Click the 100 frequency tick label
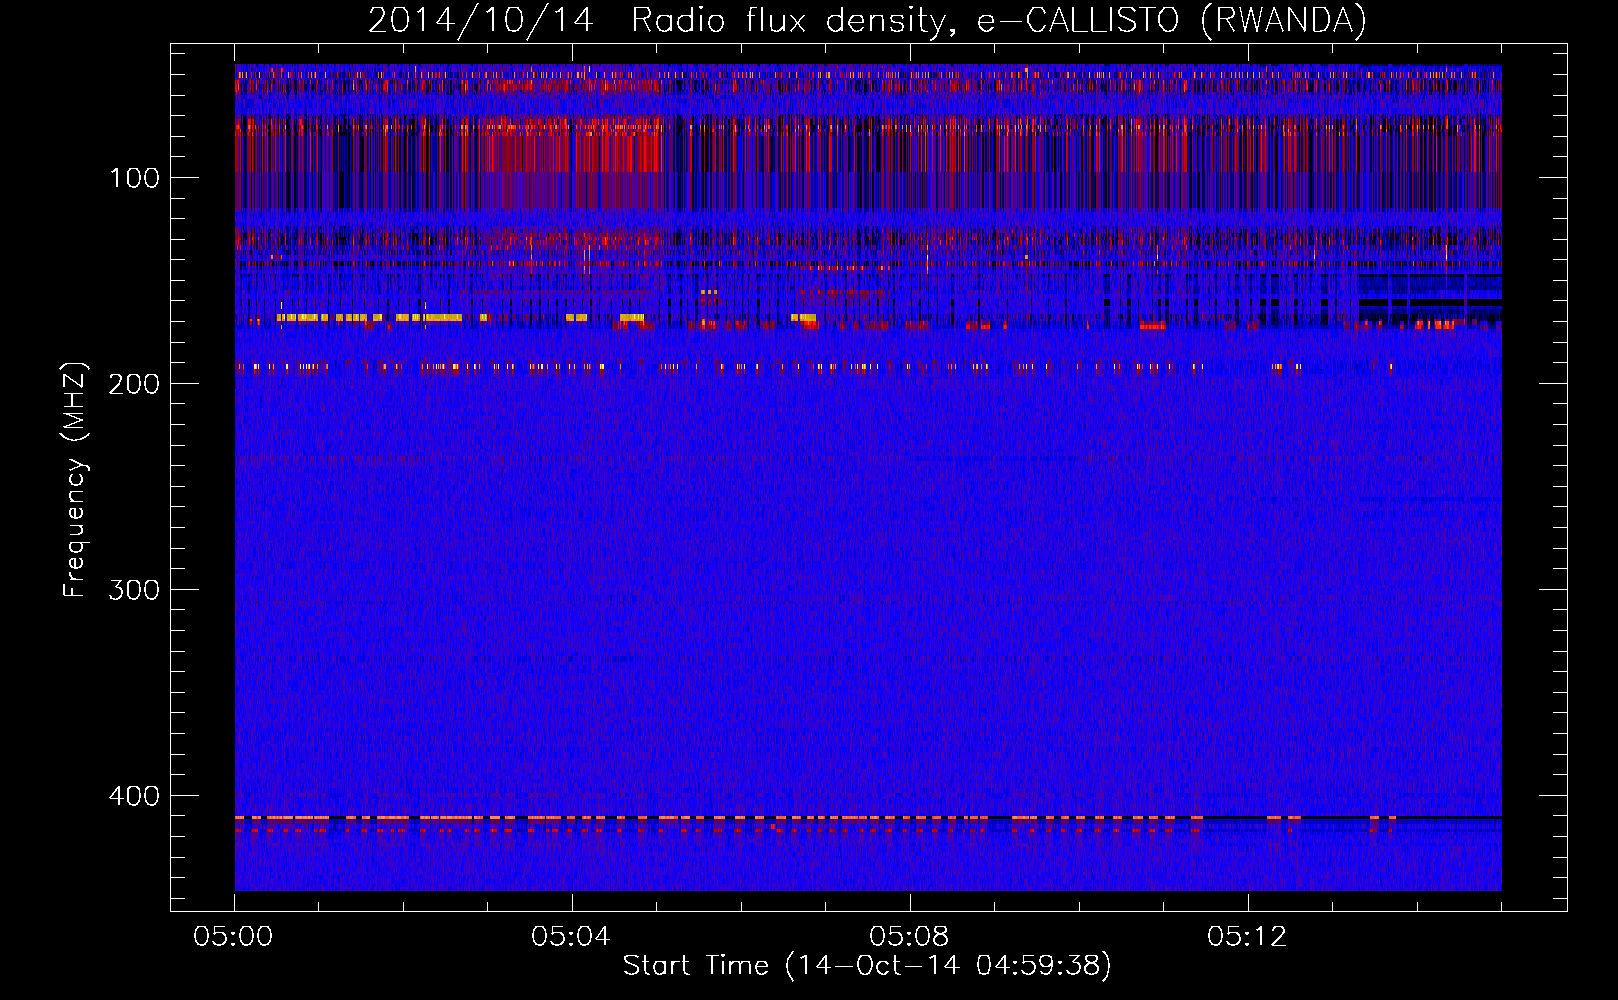 click(x=135, y=178)
